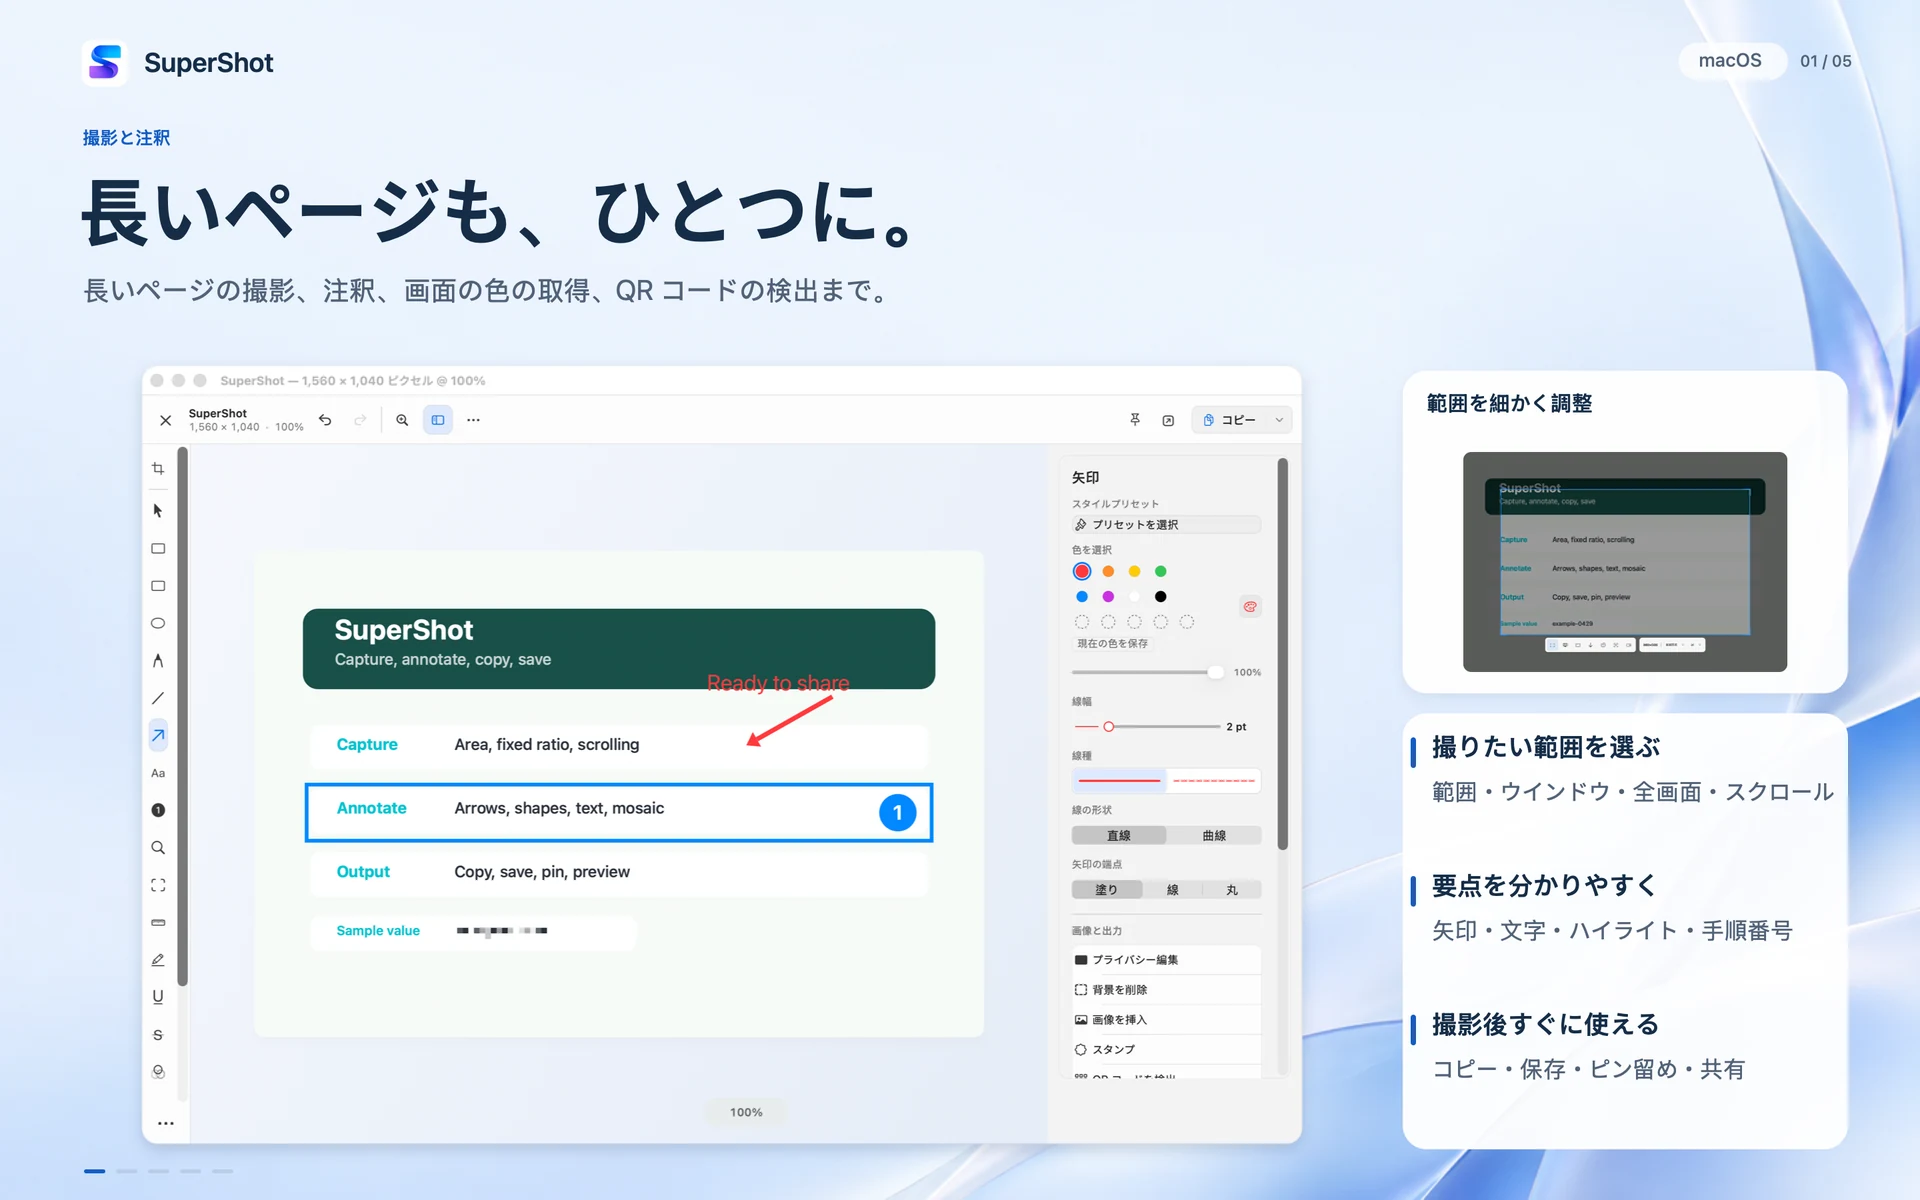Click the SuperShot logo icon
1920x1200 pixels.
(105, 62)
